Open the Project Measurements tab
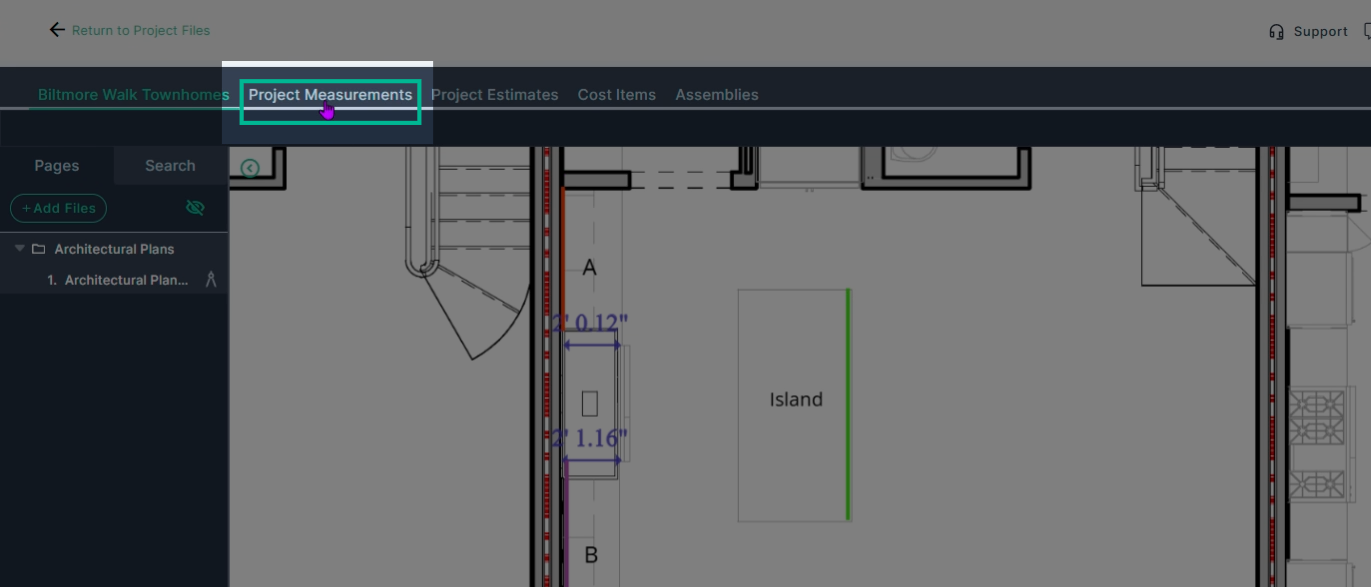1371x587 pixels. coord(330,95)
